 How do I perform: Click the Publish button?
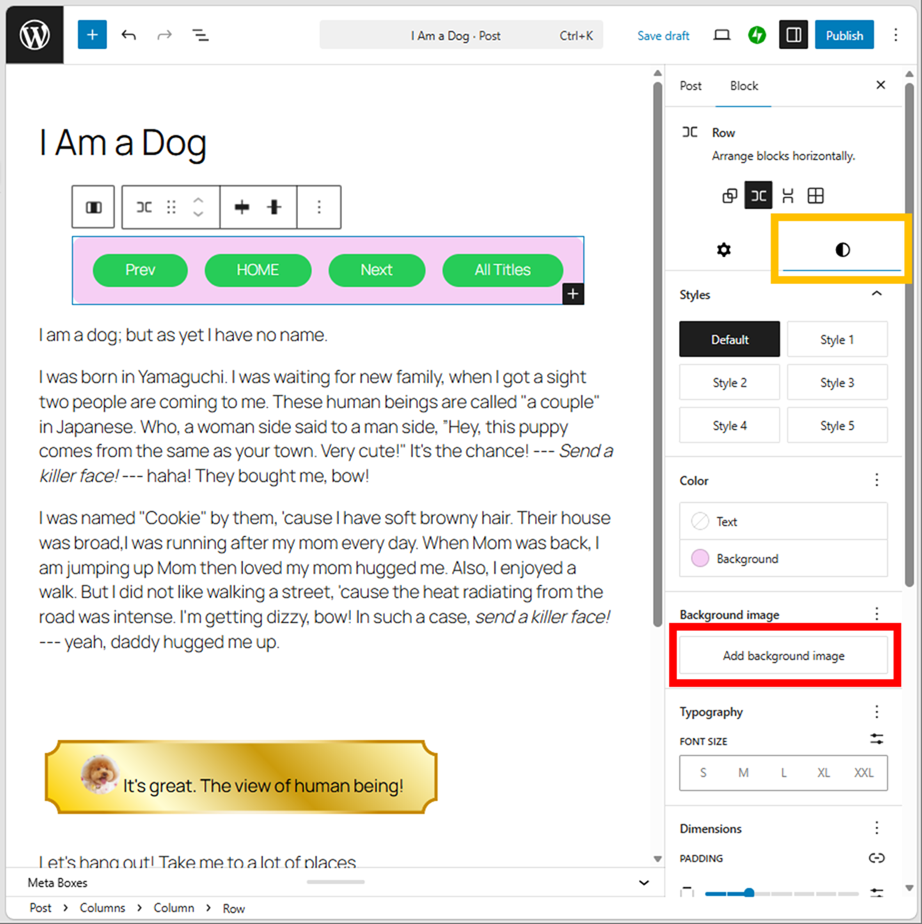(844, 35)
